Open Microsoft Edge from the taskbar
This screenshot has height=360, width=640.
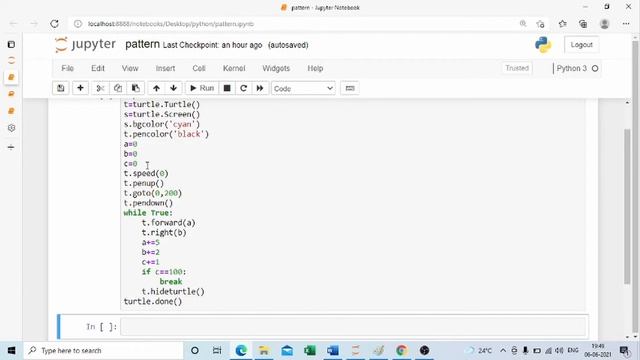241,350
